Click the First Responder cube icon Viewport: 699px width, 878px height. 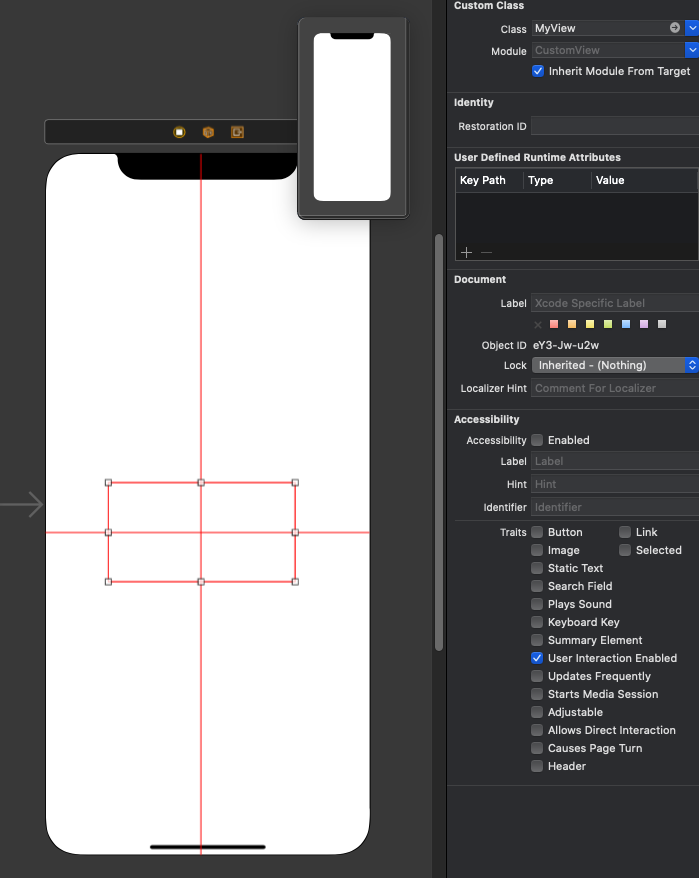tap(208, 132)
